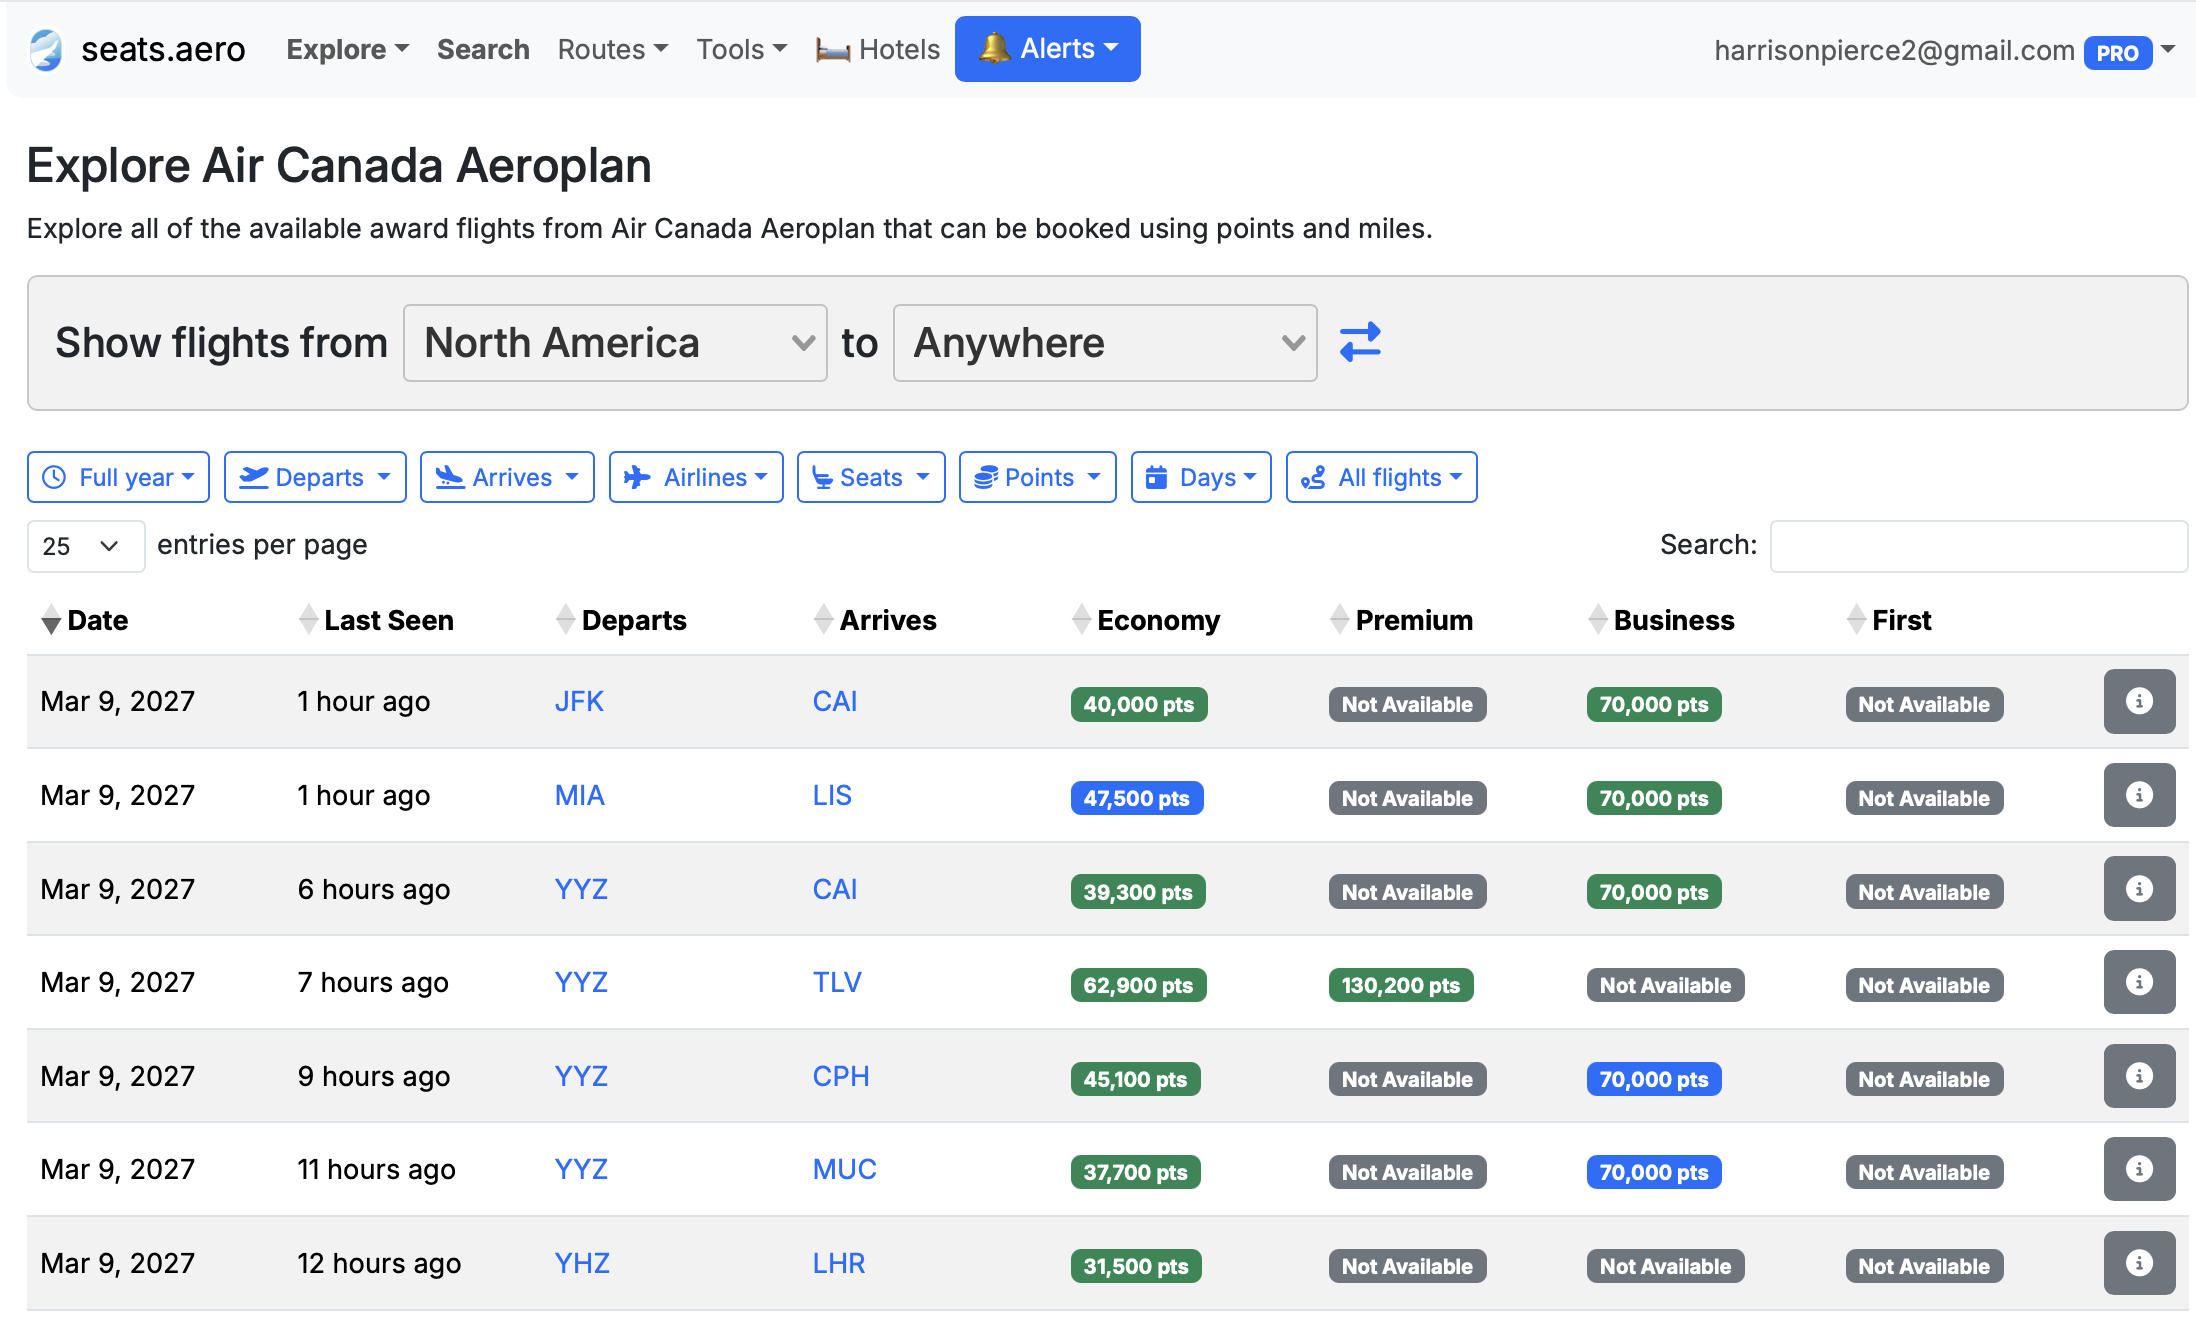This screenshot has width=2196, height=1320.
Task: Open the Explore menu
Action: 347,49
